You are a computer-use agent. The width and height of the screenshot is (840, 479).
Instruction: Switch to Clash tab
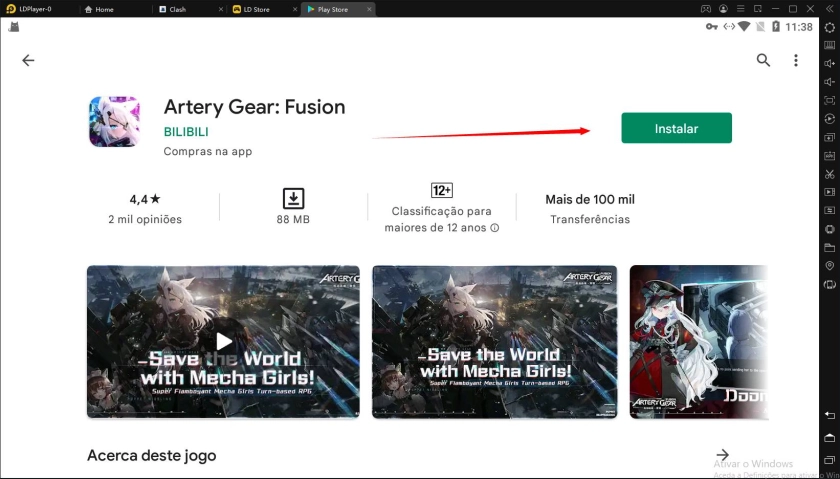171,9
